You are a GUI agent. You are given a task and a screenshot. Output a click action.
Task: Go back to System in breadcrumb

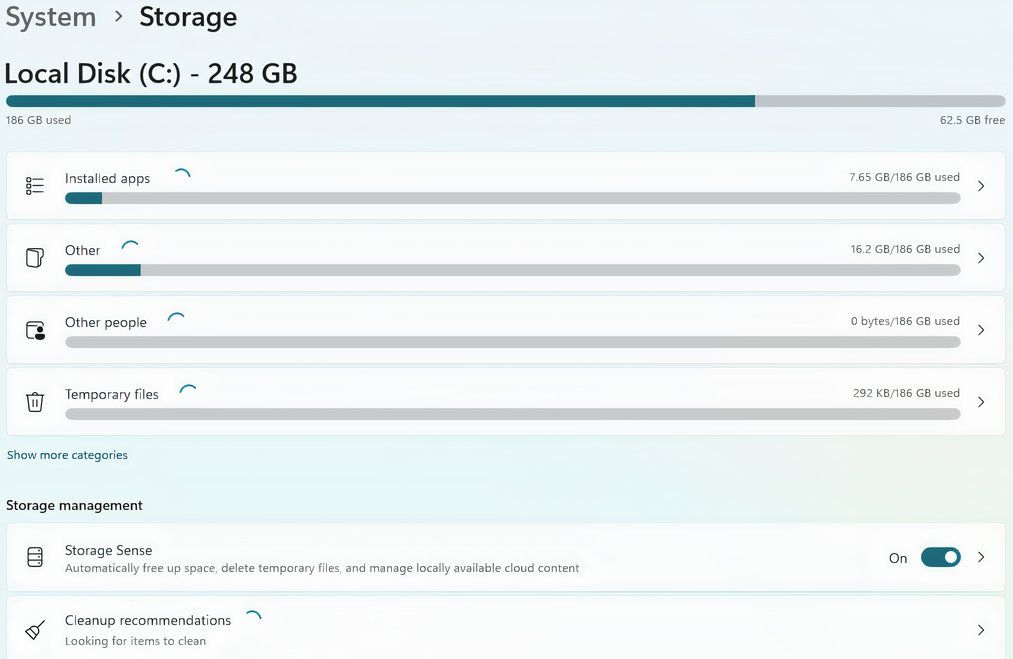click(51, 17)
